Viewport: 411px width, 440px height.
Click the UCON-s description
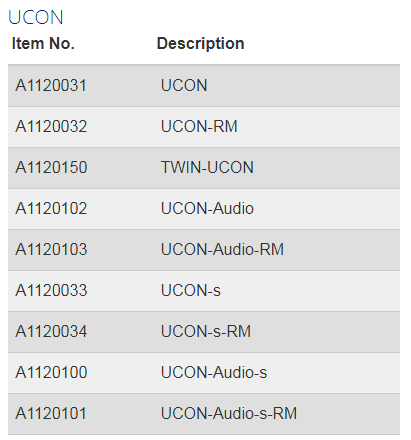coord(191,290)
